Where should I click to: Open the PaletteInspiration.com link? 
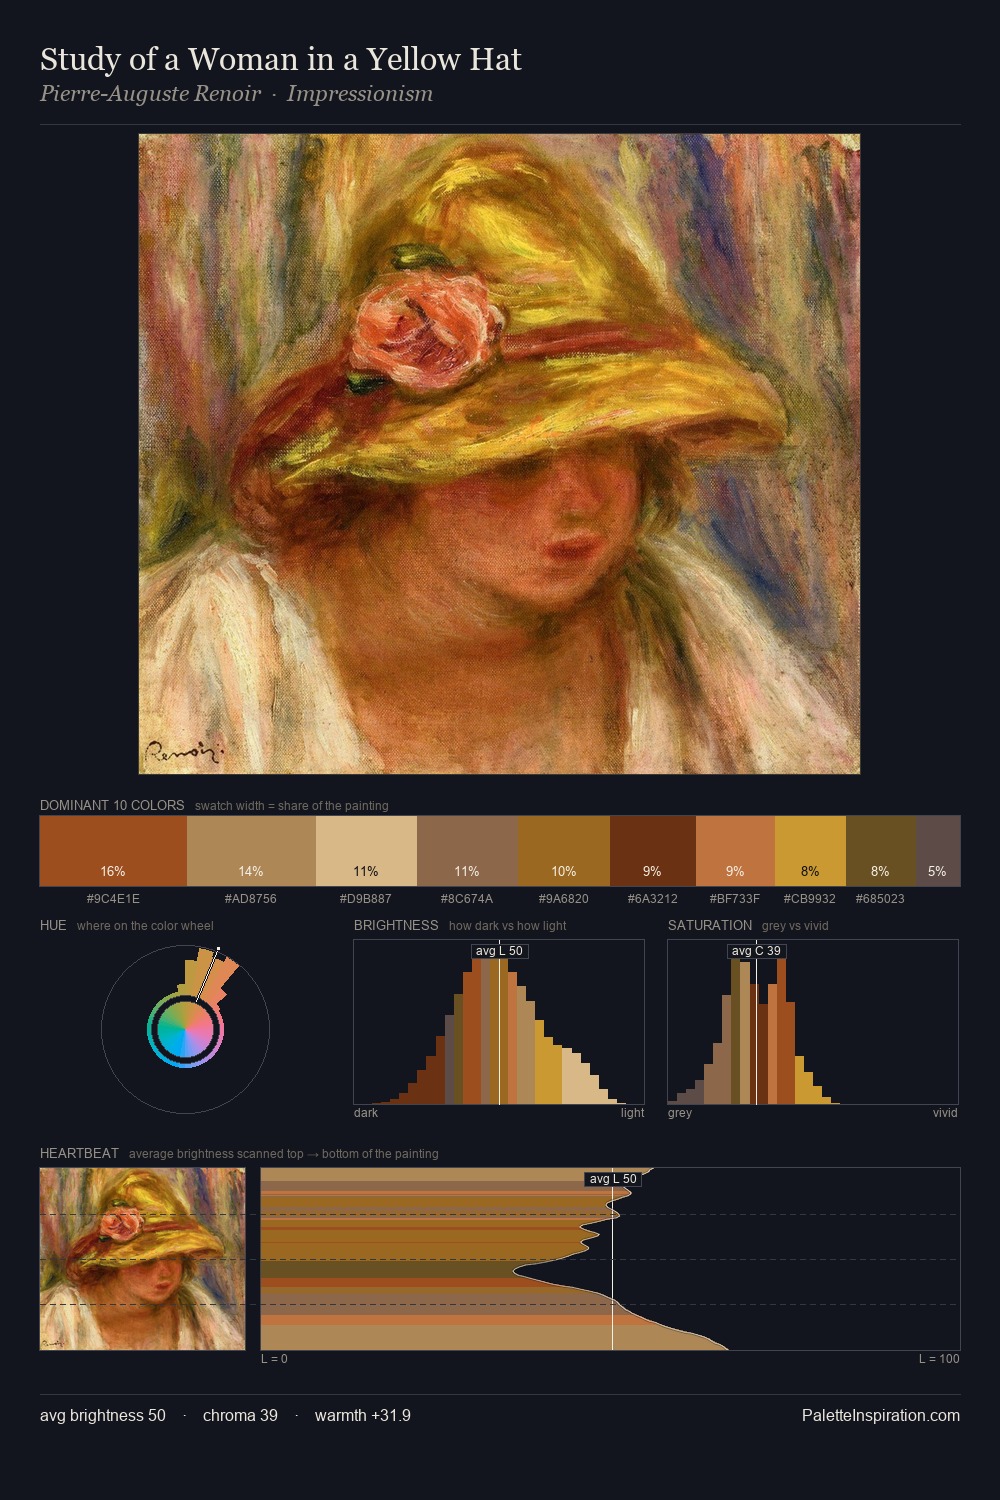click(881, 1416)
